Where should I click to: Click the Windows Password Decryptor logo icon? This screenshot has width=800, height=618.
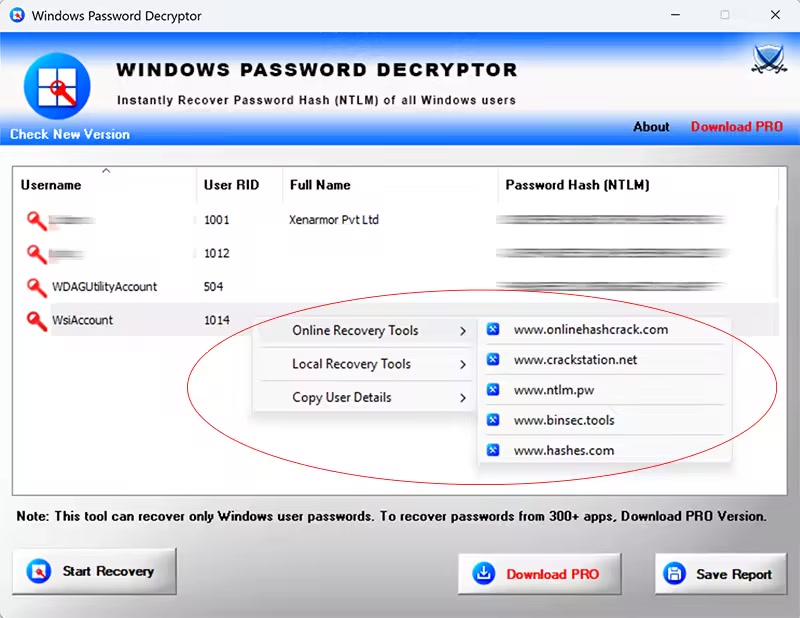pos(56,82)
